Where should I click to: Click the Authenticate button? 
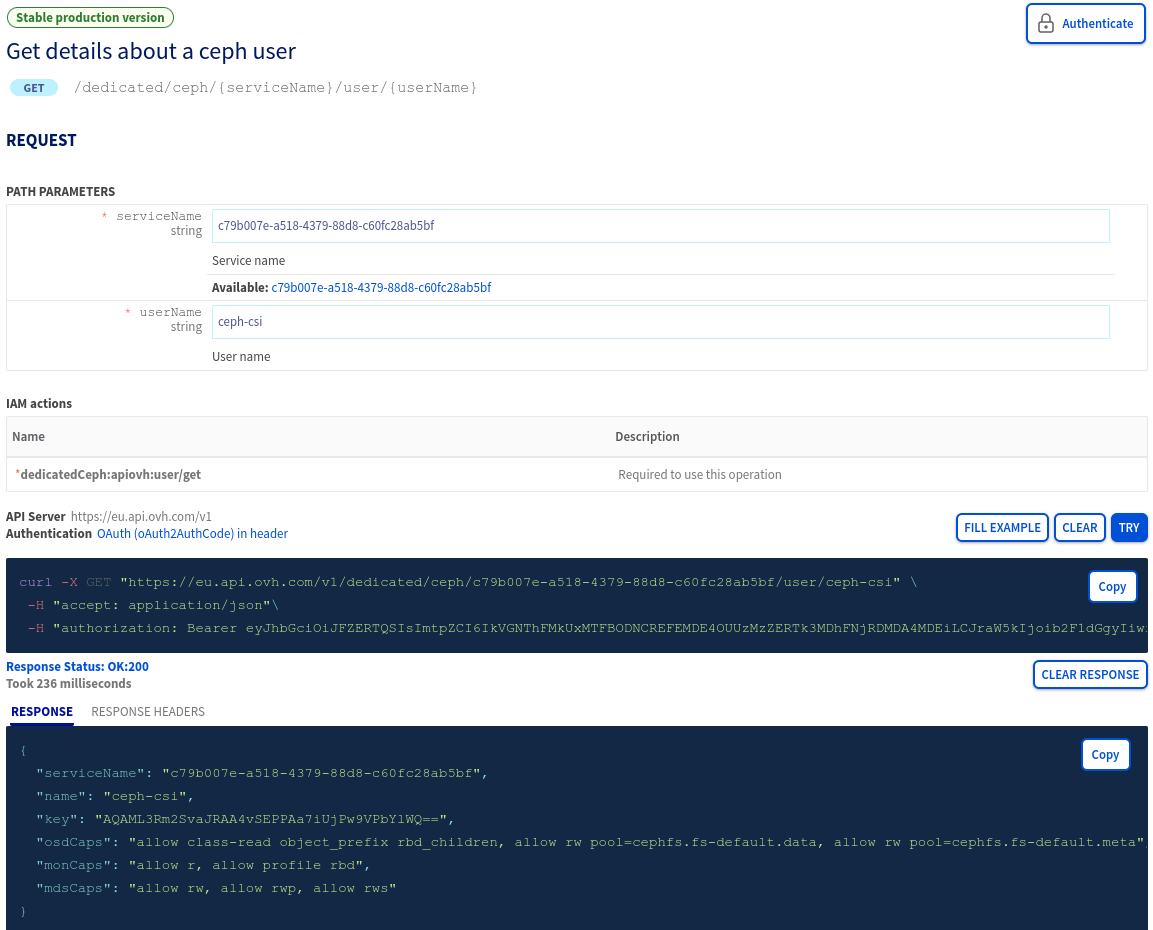tap(1086, 23)
